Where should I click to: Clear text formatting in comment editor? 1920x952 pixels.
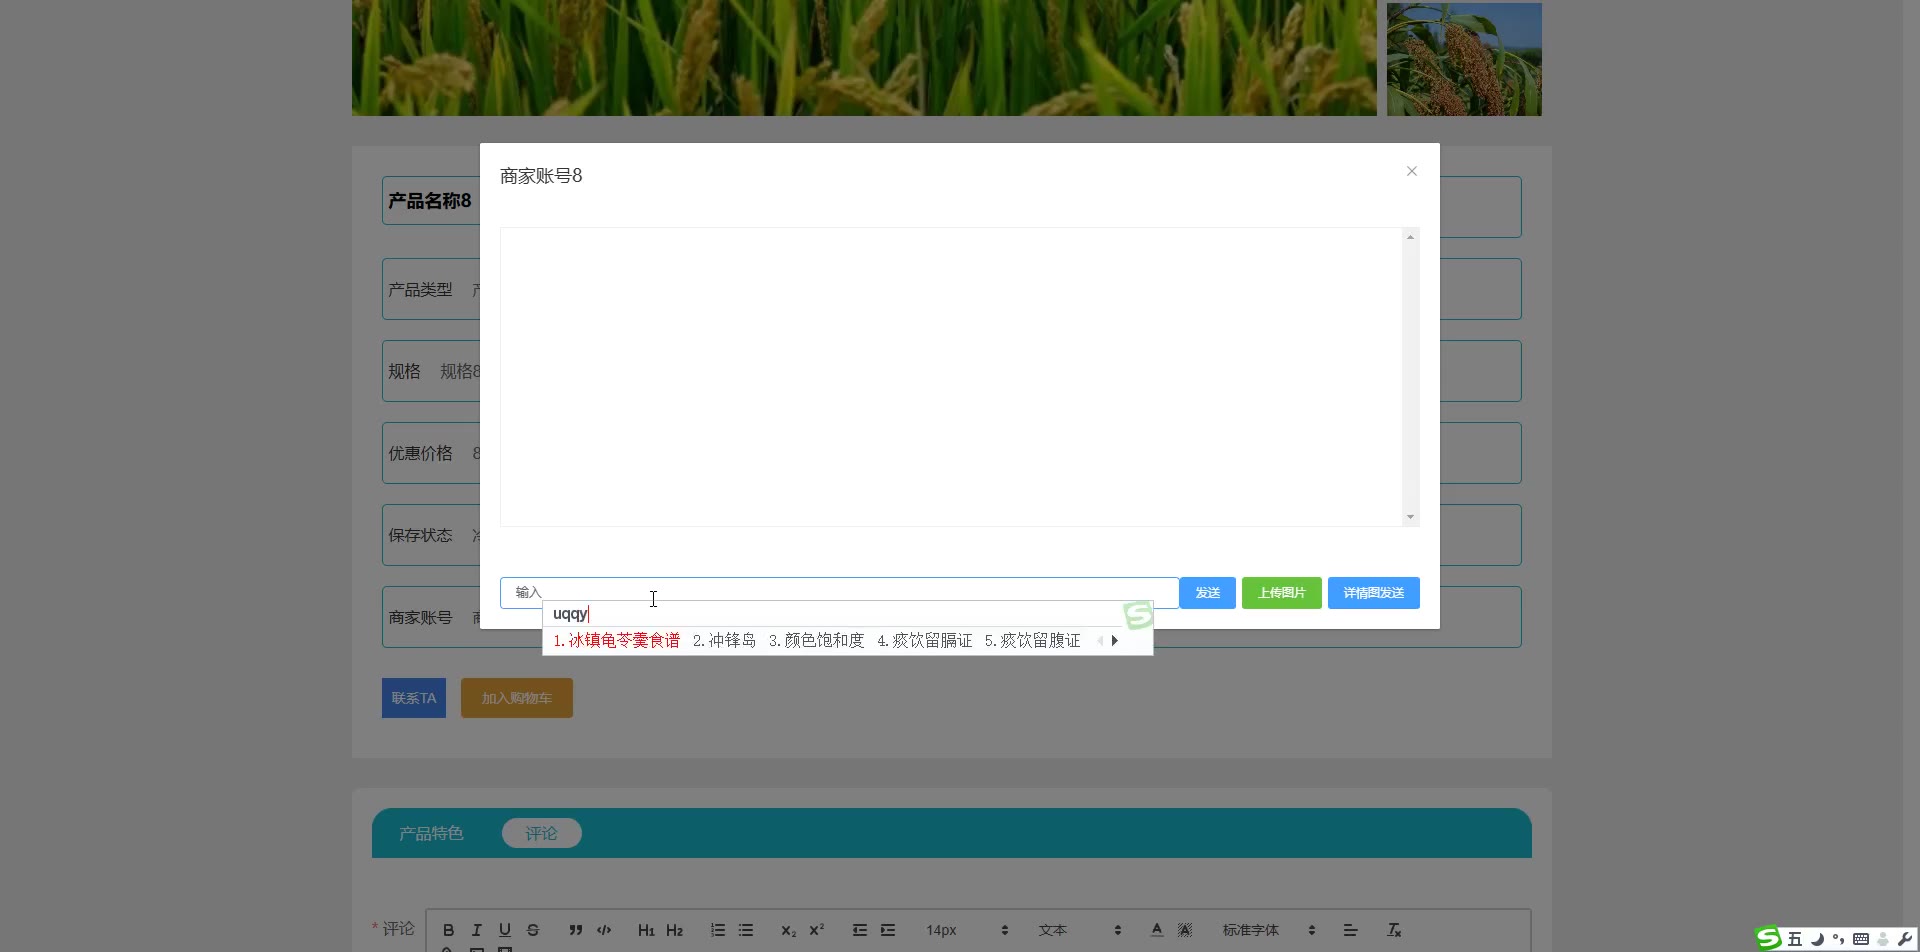tap(1394, 930)
